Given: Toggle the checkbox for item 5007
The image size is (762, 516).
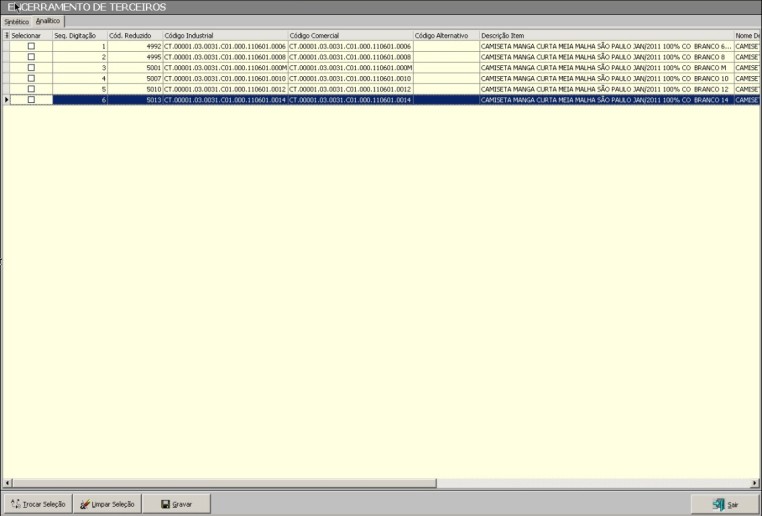Looking at the screenshot, I should tap(31, 78).
